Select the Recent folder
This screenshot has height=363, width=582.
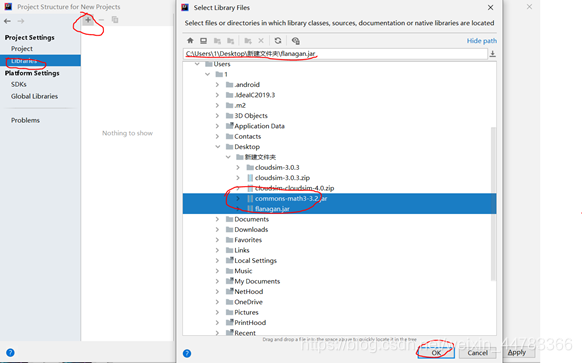[245, 333]
